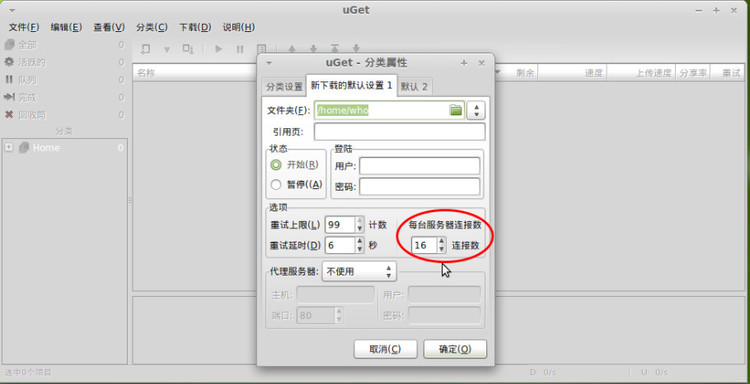Open the 说明(H) menu

(x=239, y=27)
